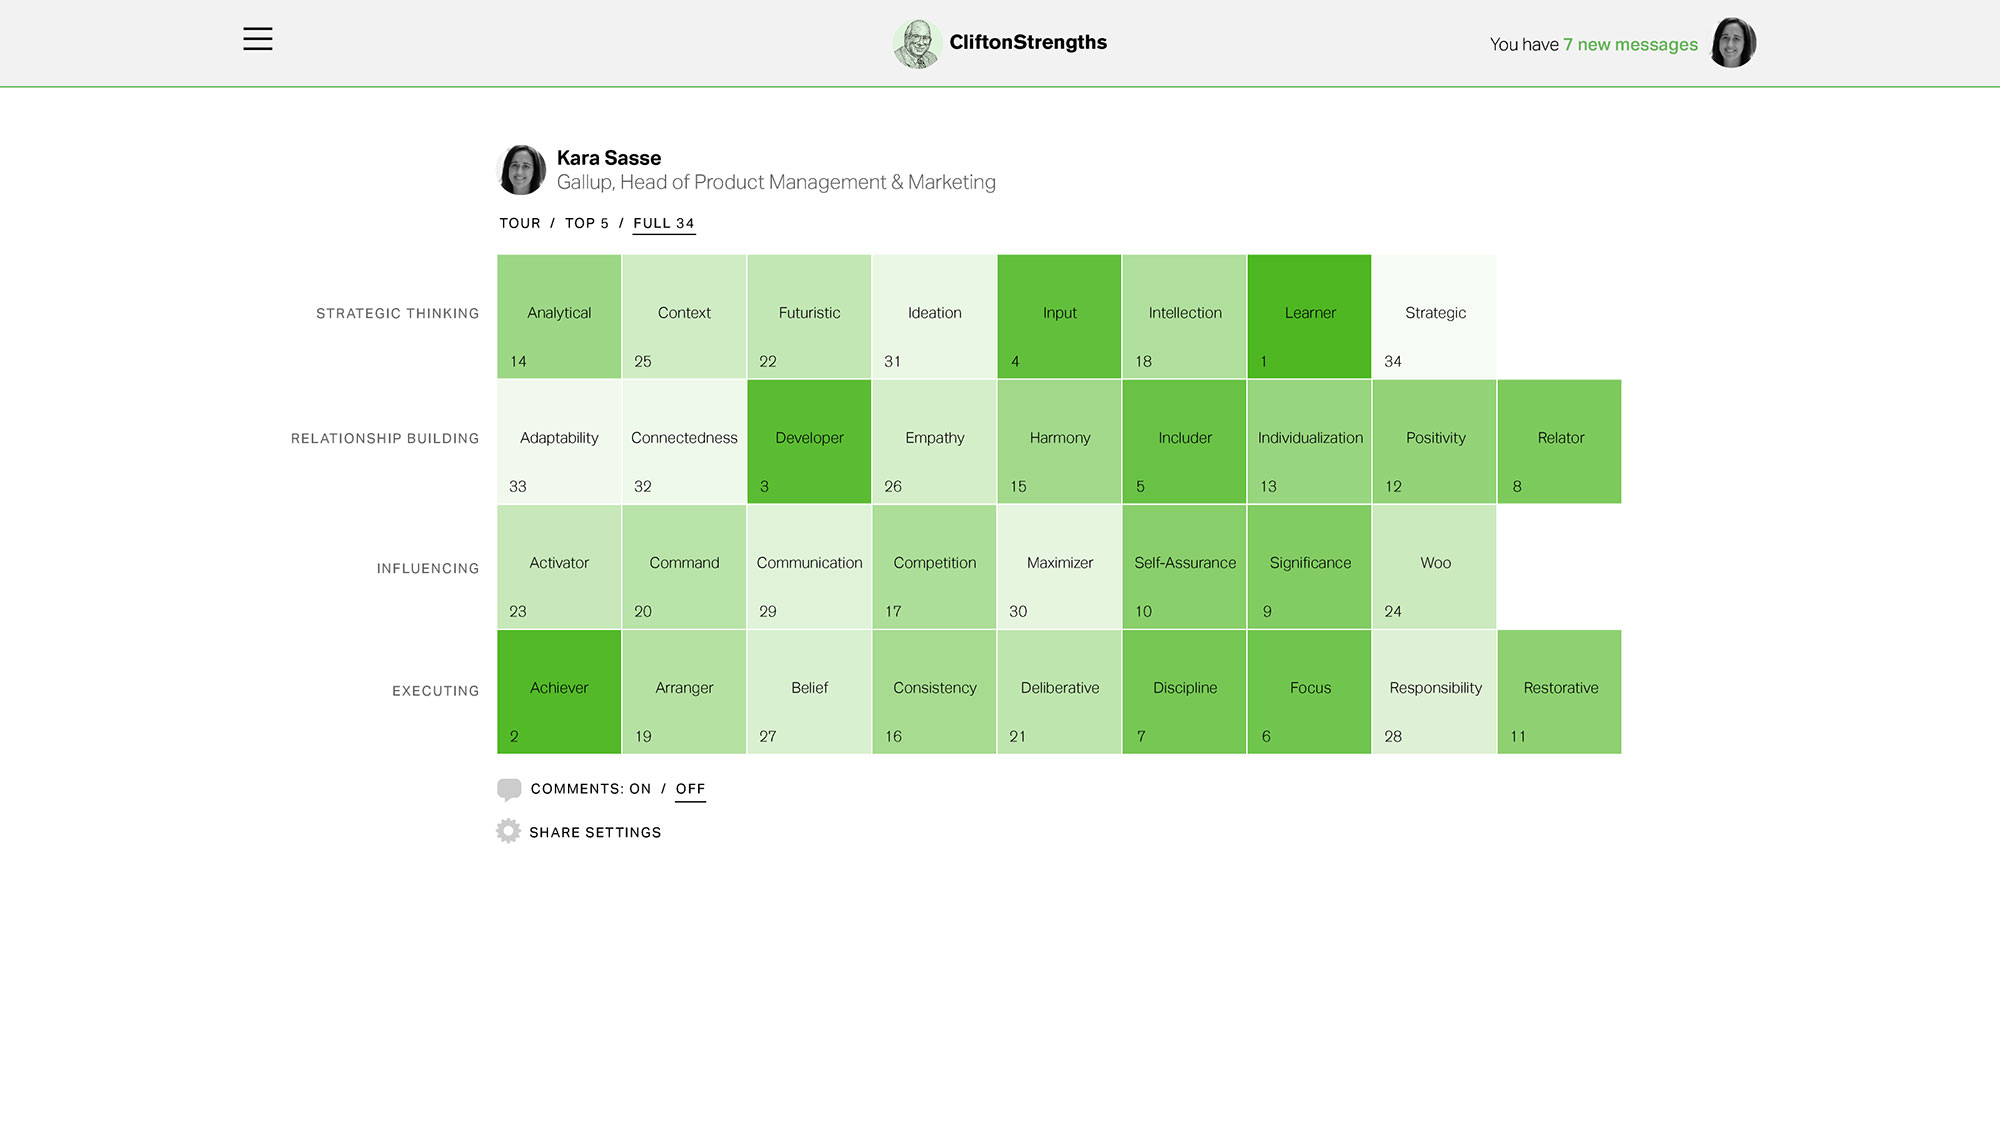The height and width of the screenshot is (1125, 2000).
Task: Click the Empathy tile
Action: (934, 442)
